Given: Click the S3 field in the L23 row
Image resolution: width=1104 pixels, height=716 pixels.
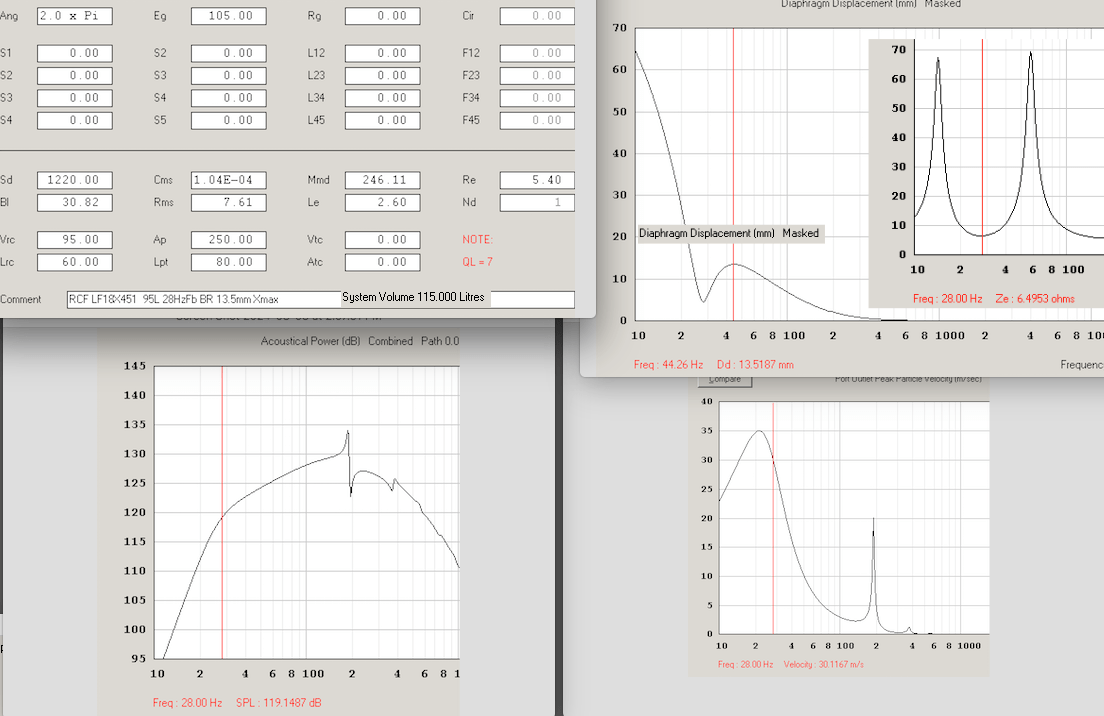Looking at the screenshot, I should click(229, 75).
